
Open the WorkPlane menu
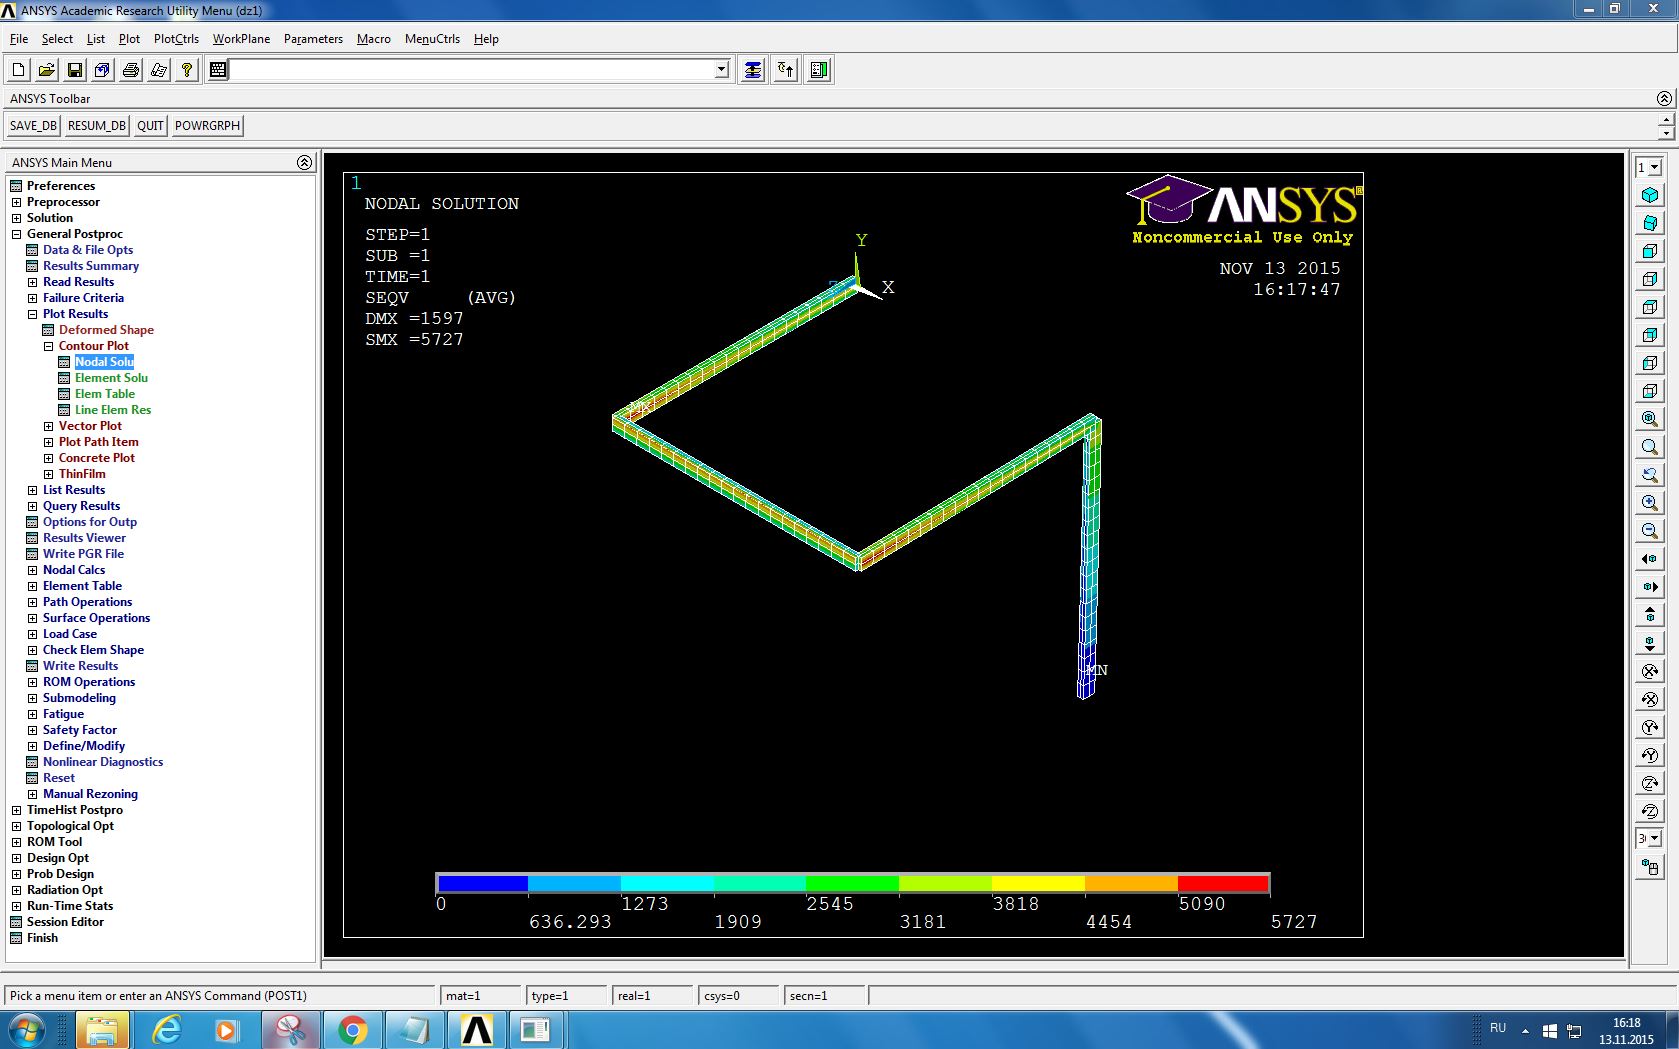(241, 39)
